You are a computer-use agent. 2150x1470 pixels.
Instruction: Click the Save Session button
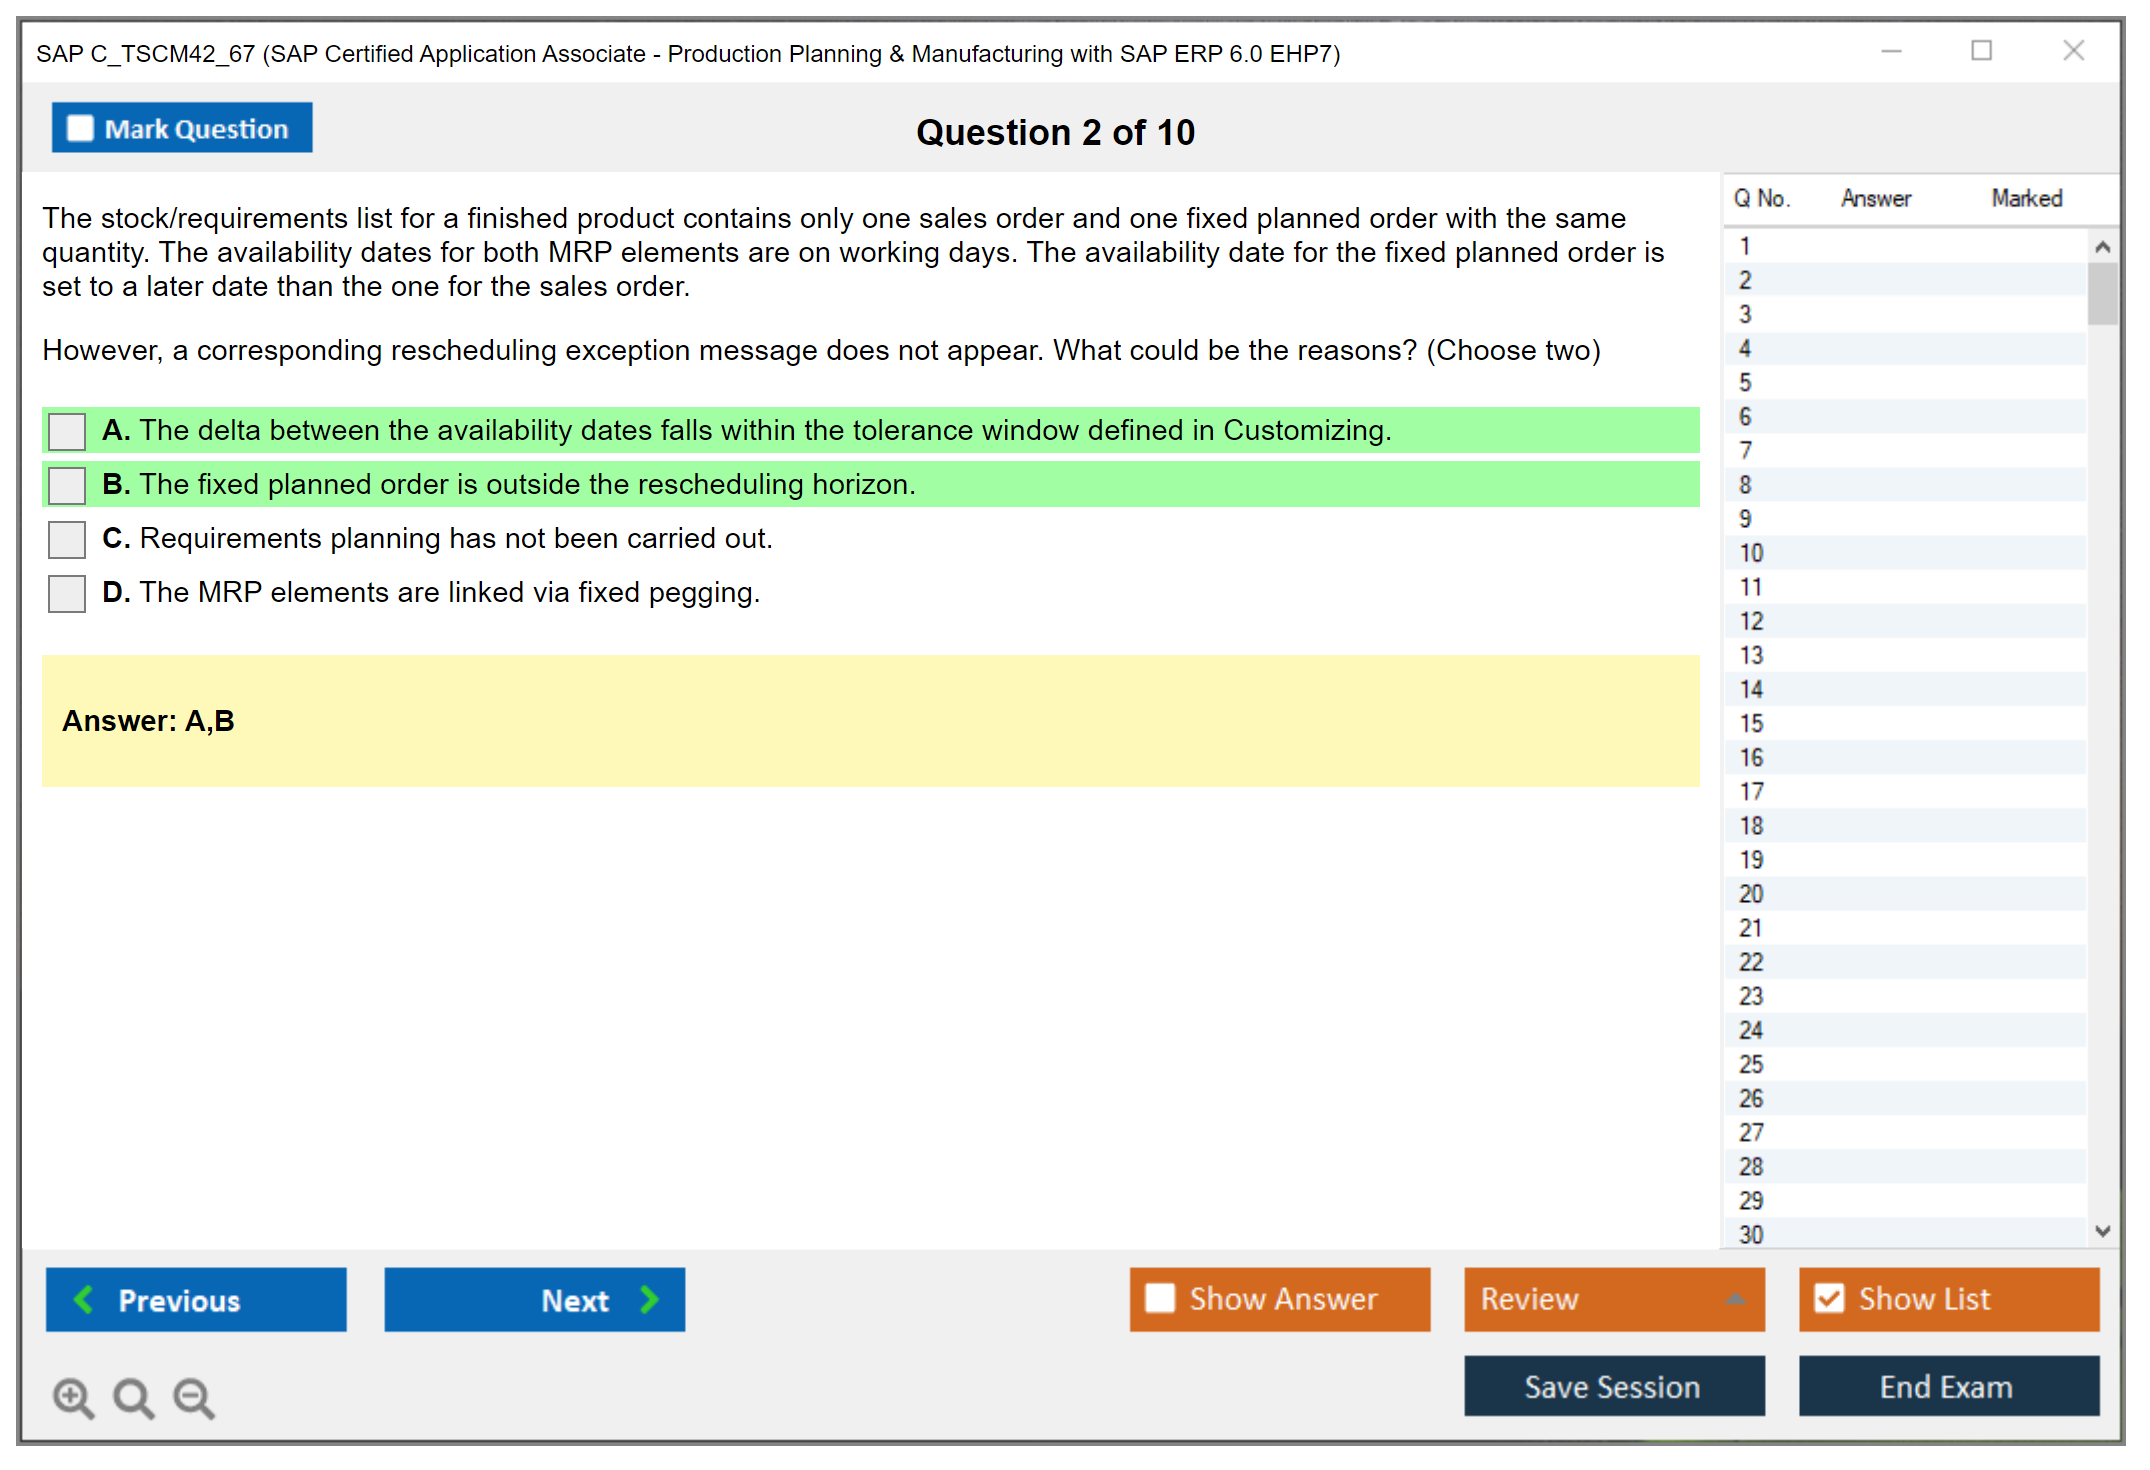point(1613,1386)
